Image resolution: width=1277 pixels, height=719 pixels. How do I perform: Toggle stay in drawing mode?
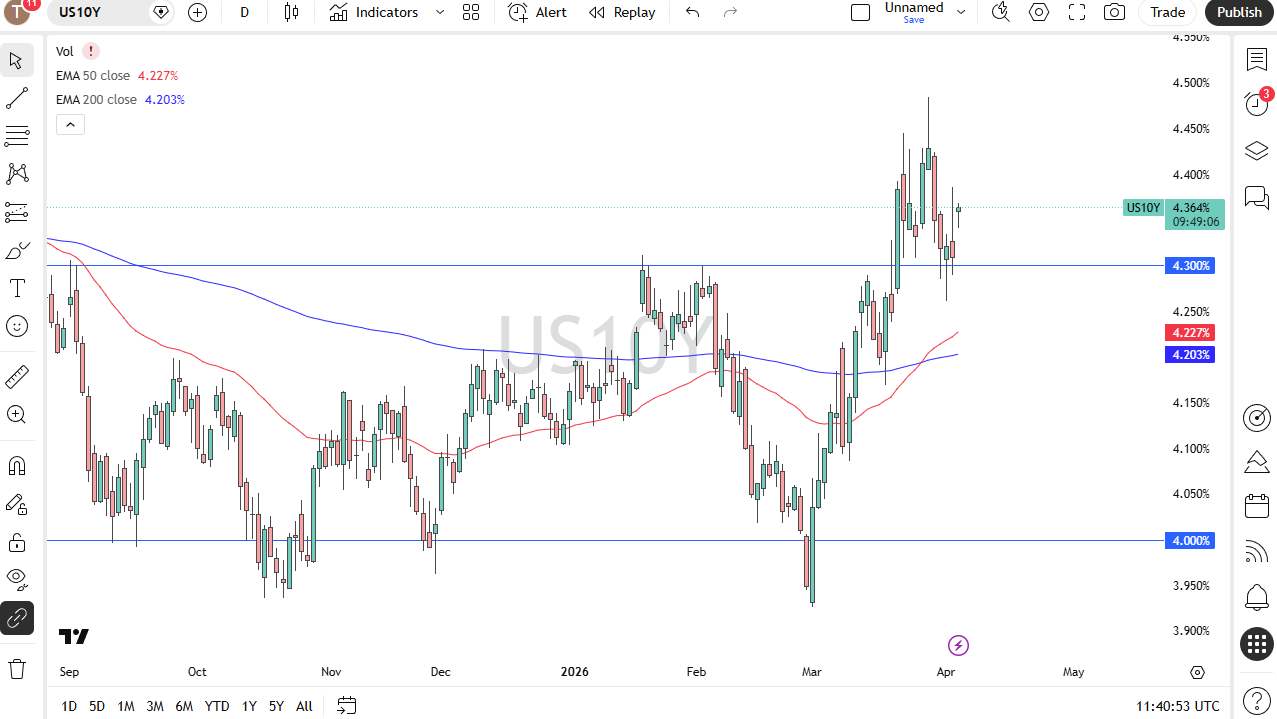point(17,504)
